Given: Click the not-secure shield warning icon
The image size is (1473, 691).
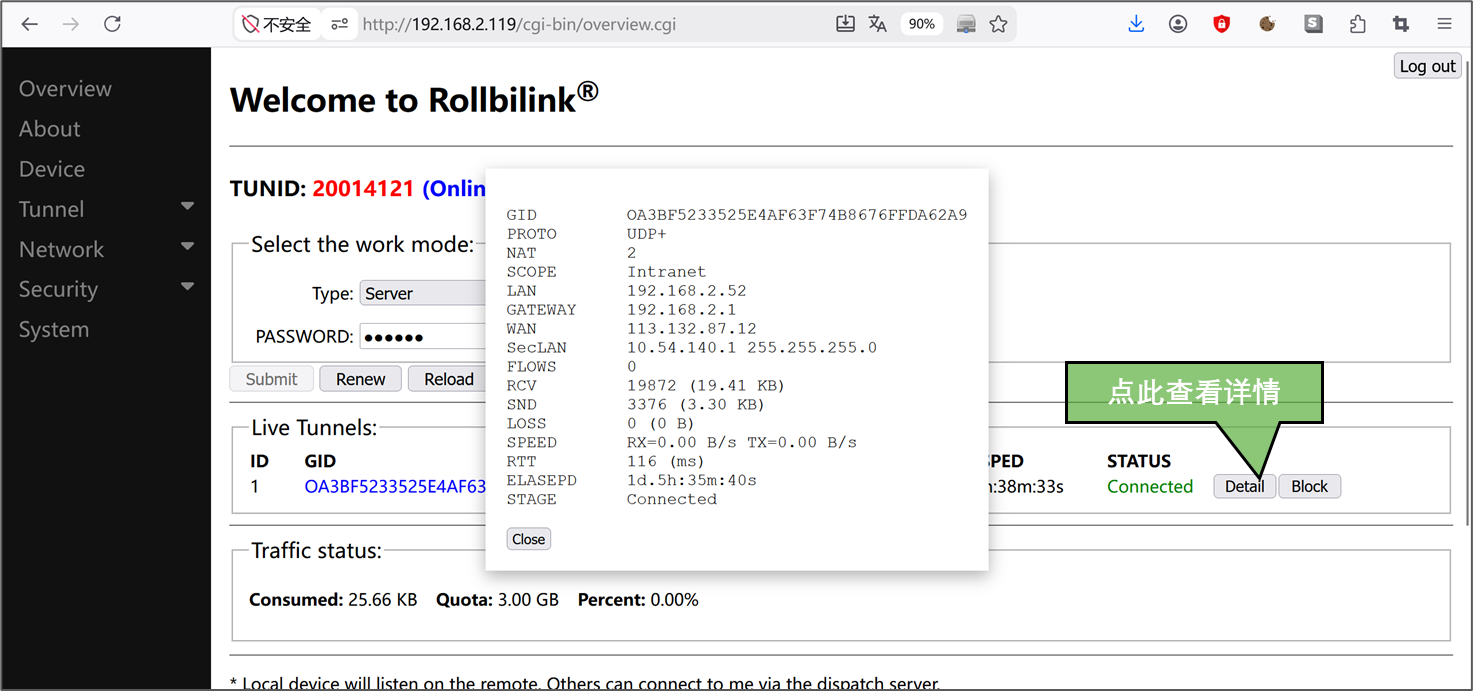Looking at the screenshot, I should point(251,24).
